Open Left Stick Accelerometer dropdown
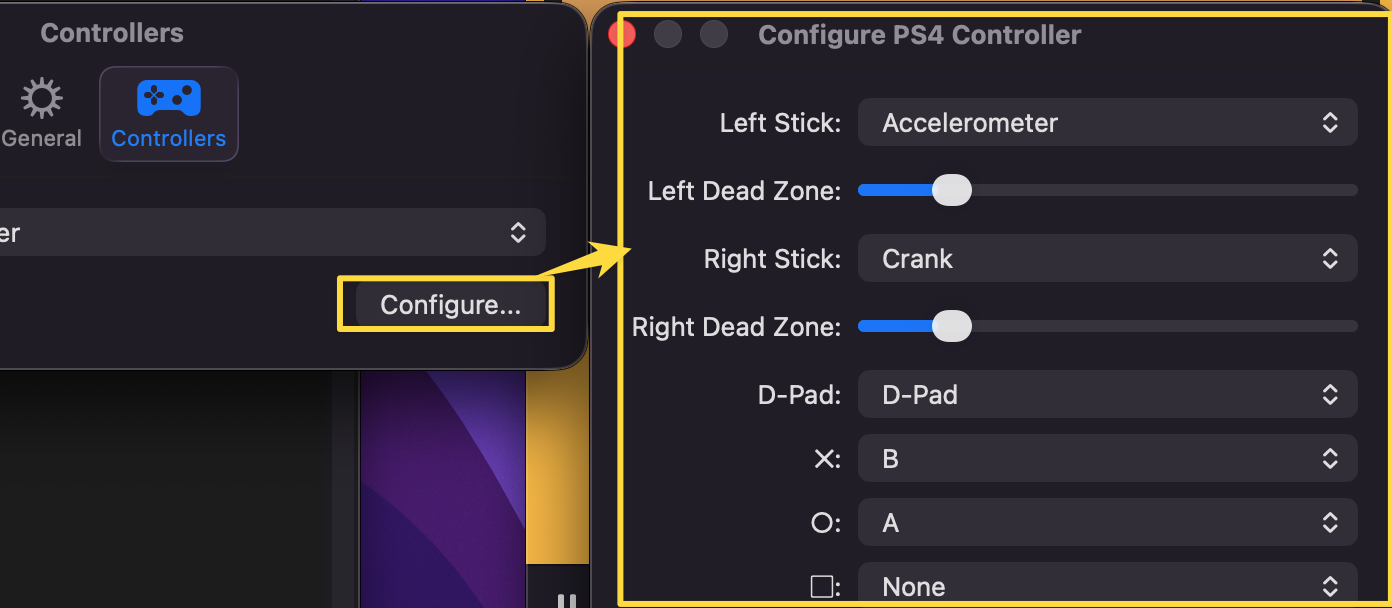The image size is (1392, 608). (1107, 123)
